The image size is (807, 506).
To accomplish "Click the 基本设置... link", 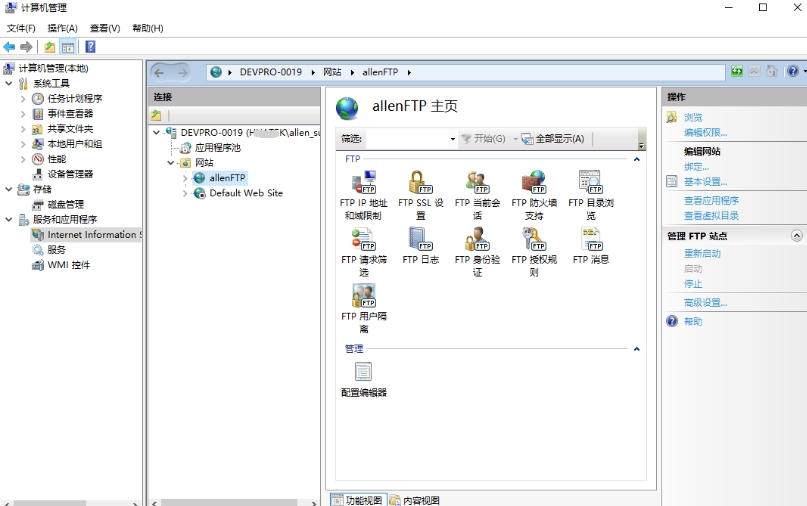I will (705, 182).
